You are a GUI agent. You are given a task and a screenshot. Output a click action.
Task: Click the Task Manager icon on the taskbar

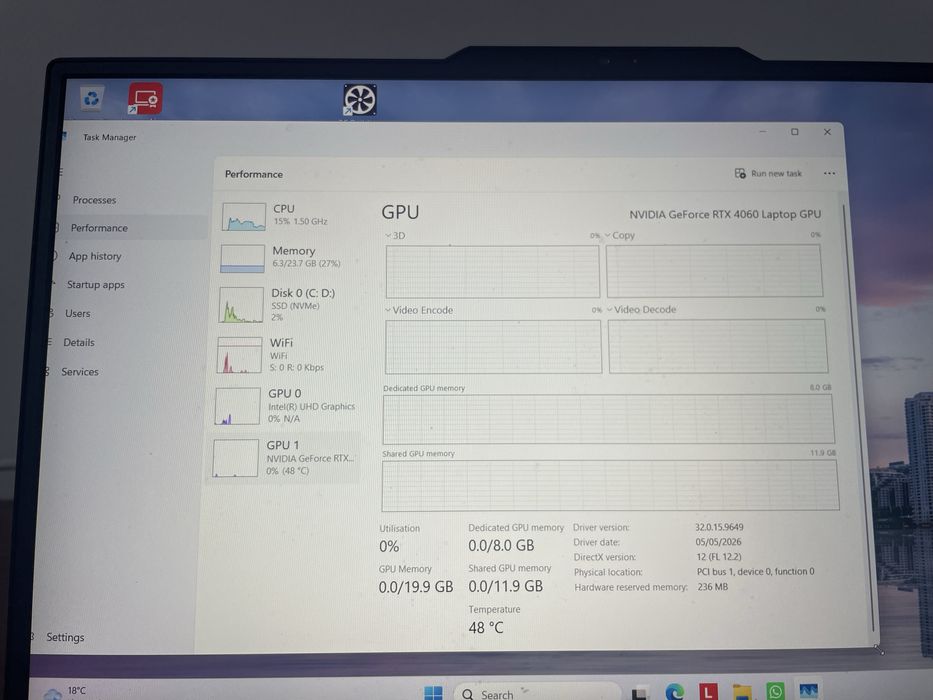click(809, 691)
